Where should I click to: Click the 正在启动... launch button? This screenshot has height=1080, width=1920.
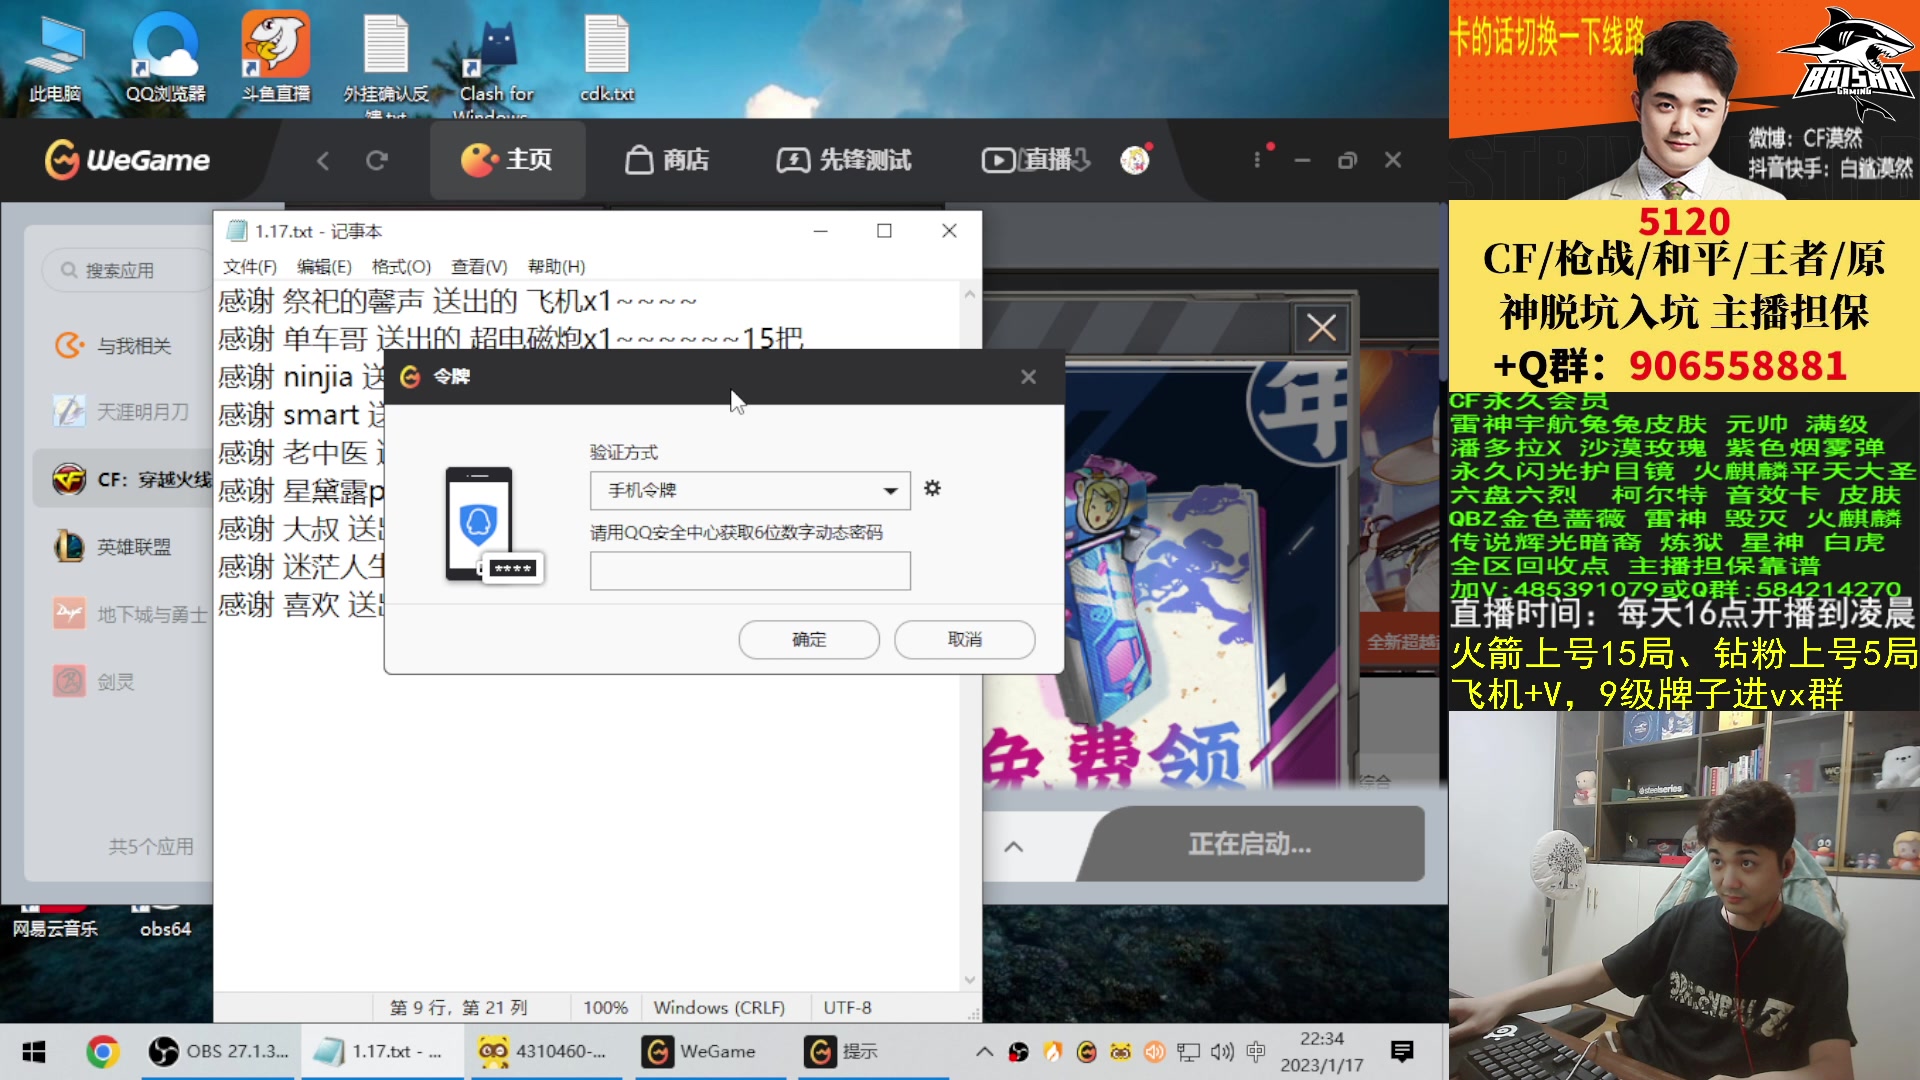1250,844
